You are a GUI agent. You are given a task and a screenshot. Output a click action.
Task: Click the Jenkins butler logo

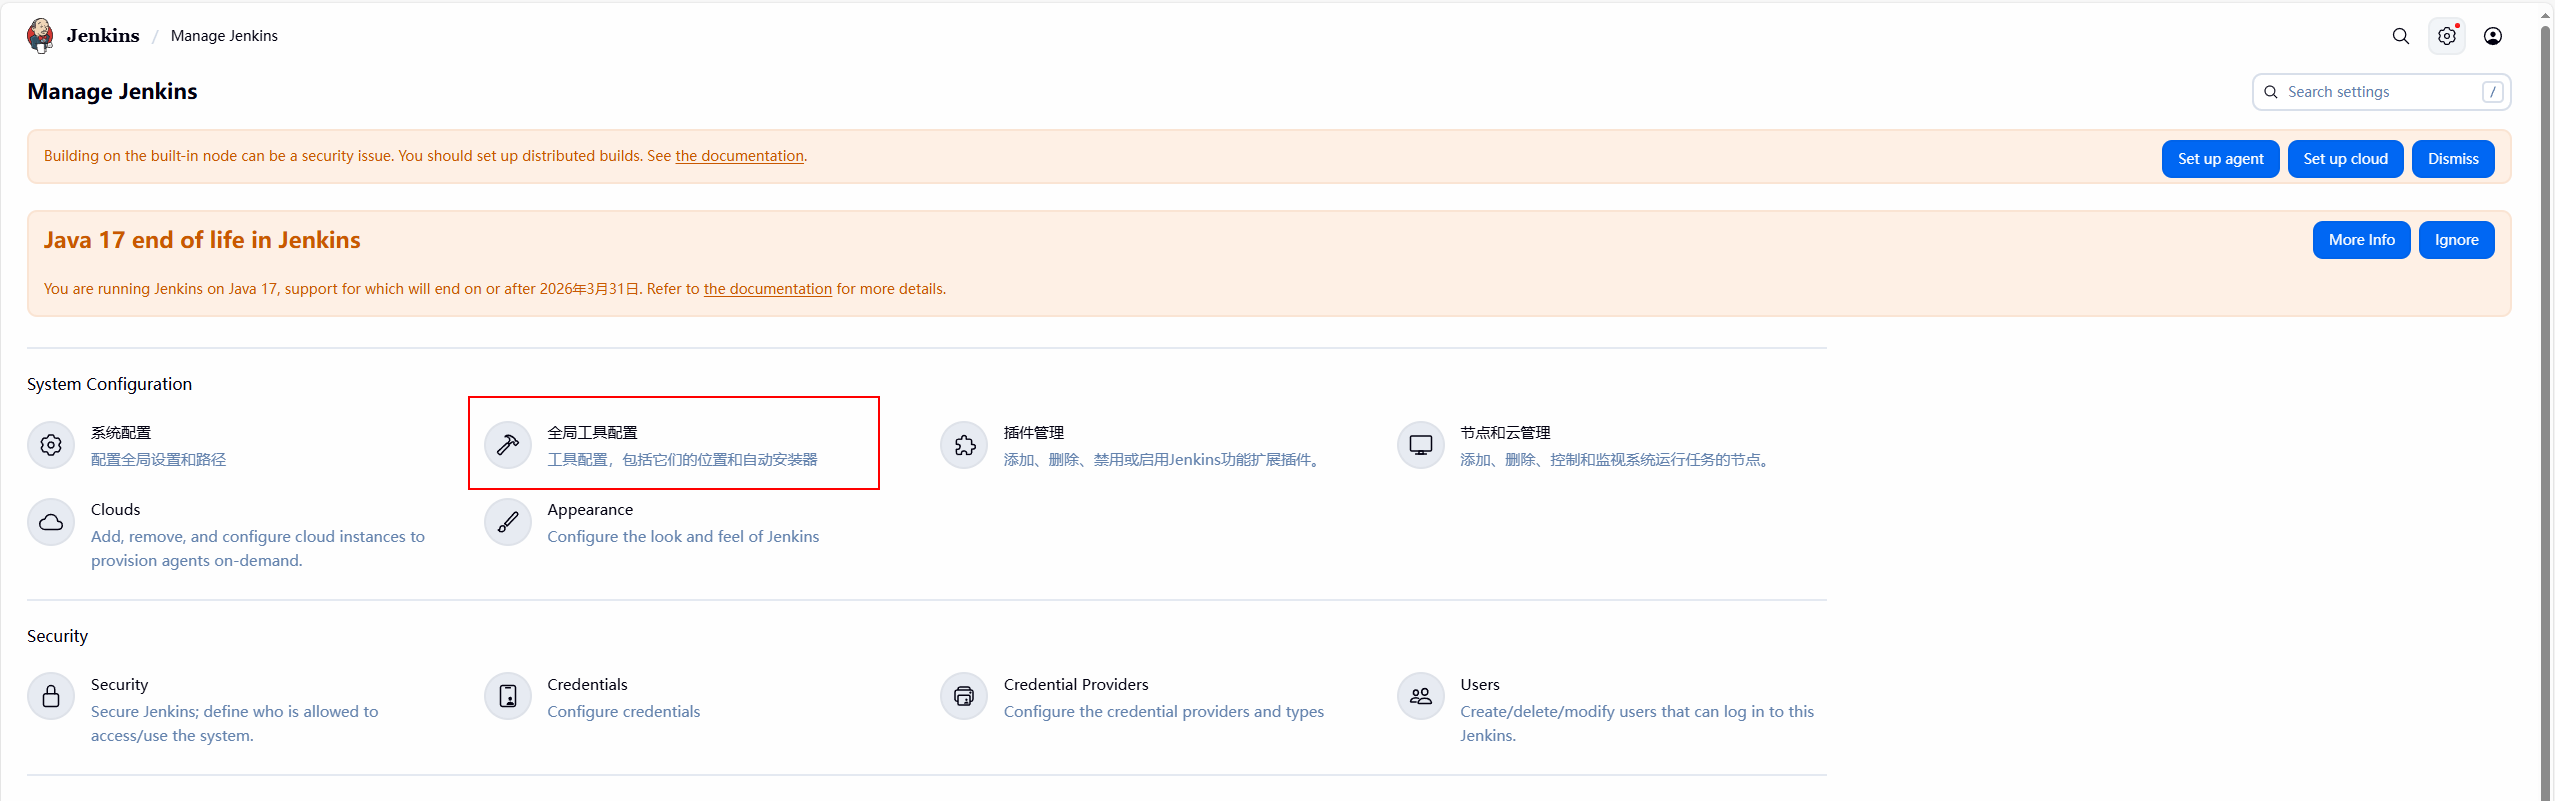[x=40, y=35]
